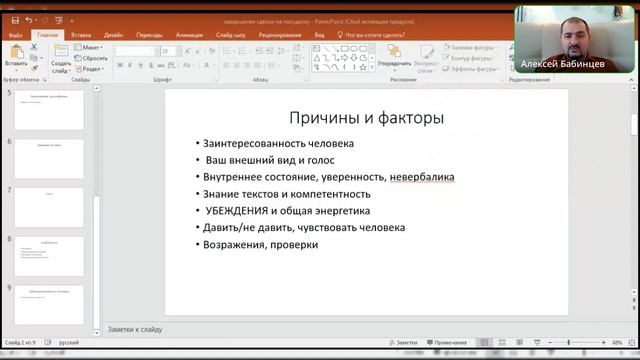Apply underline formatting Ч

click(x=140, y=65)
